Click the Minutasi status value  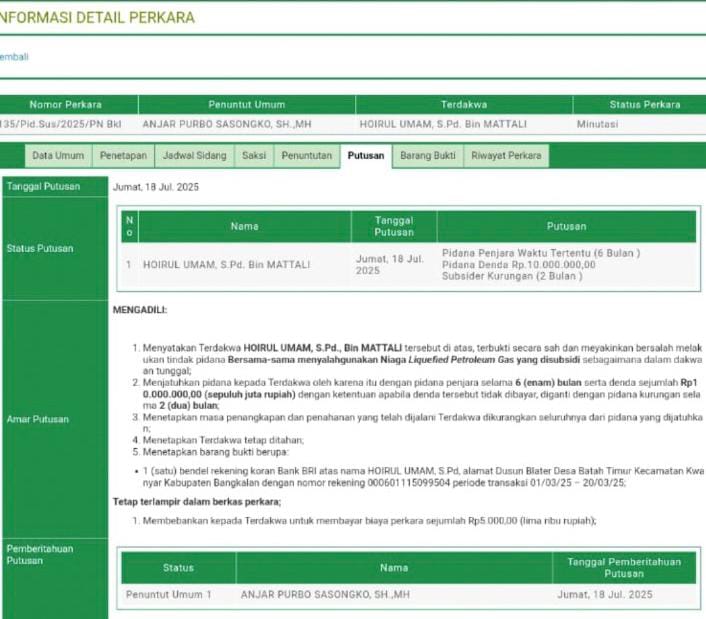[597, 124]
